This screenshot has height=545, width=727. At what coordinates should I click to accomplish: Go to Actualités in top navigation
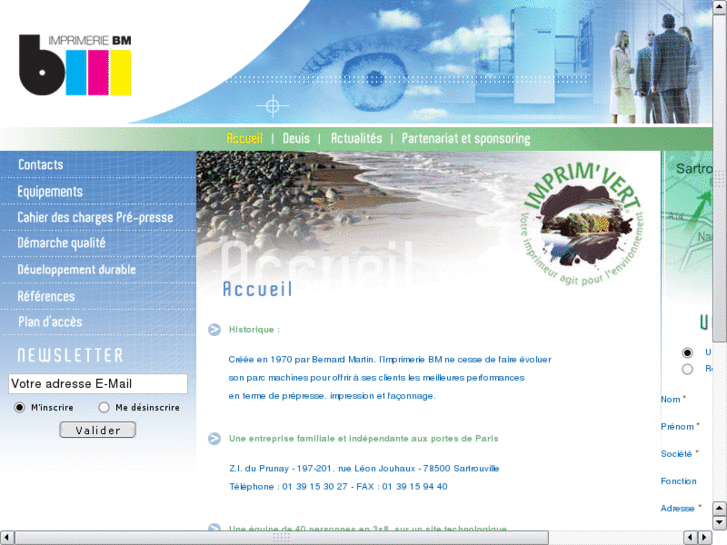(x=356, y=138)
